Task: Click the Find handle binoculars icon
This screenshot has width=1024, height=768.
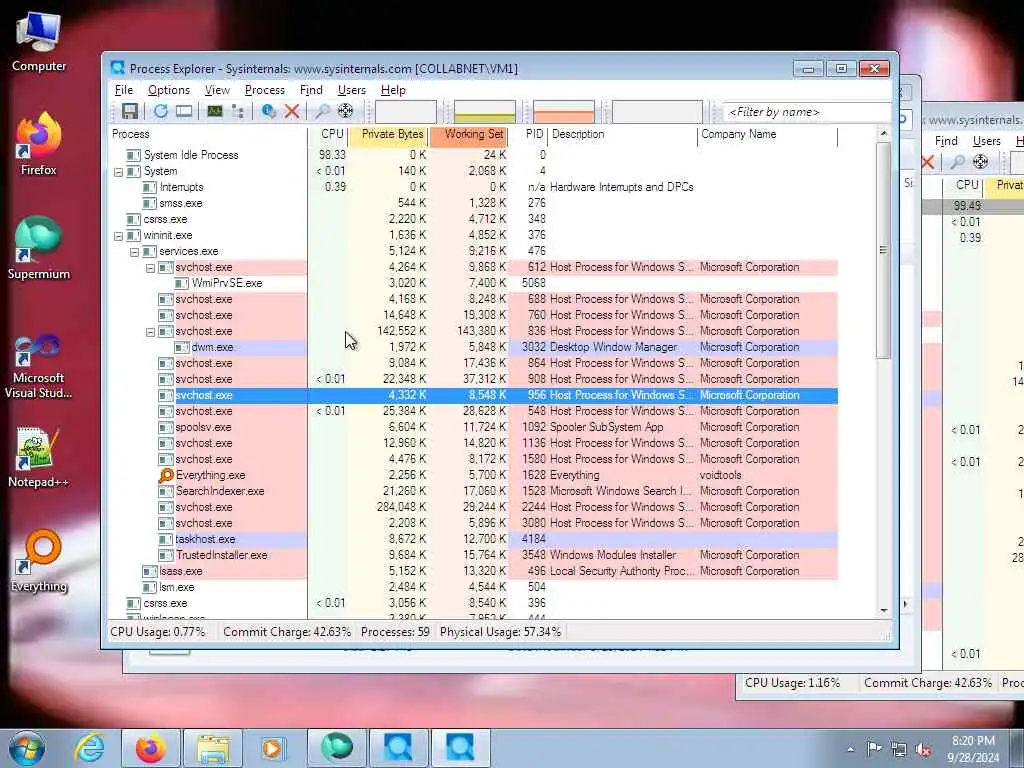Action: tap(322, 112)
